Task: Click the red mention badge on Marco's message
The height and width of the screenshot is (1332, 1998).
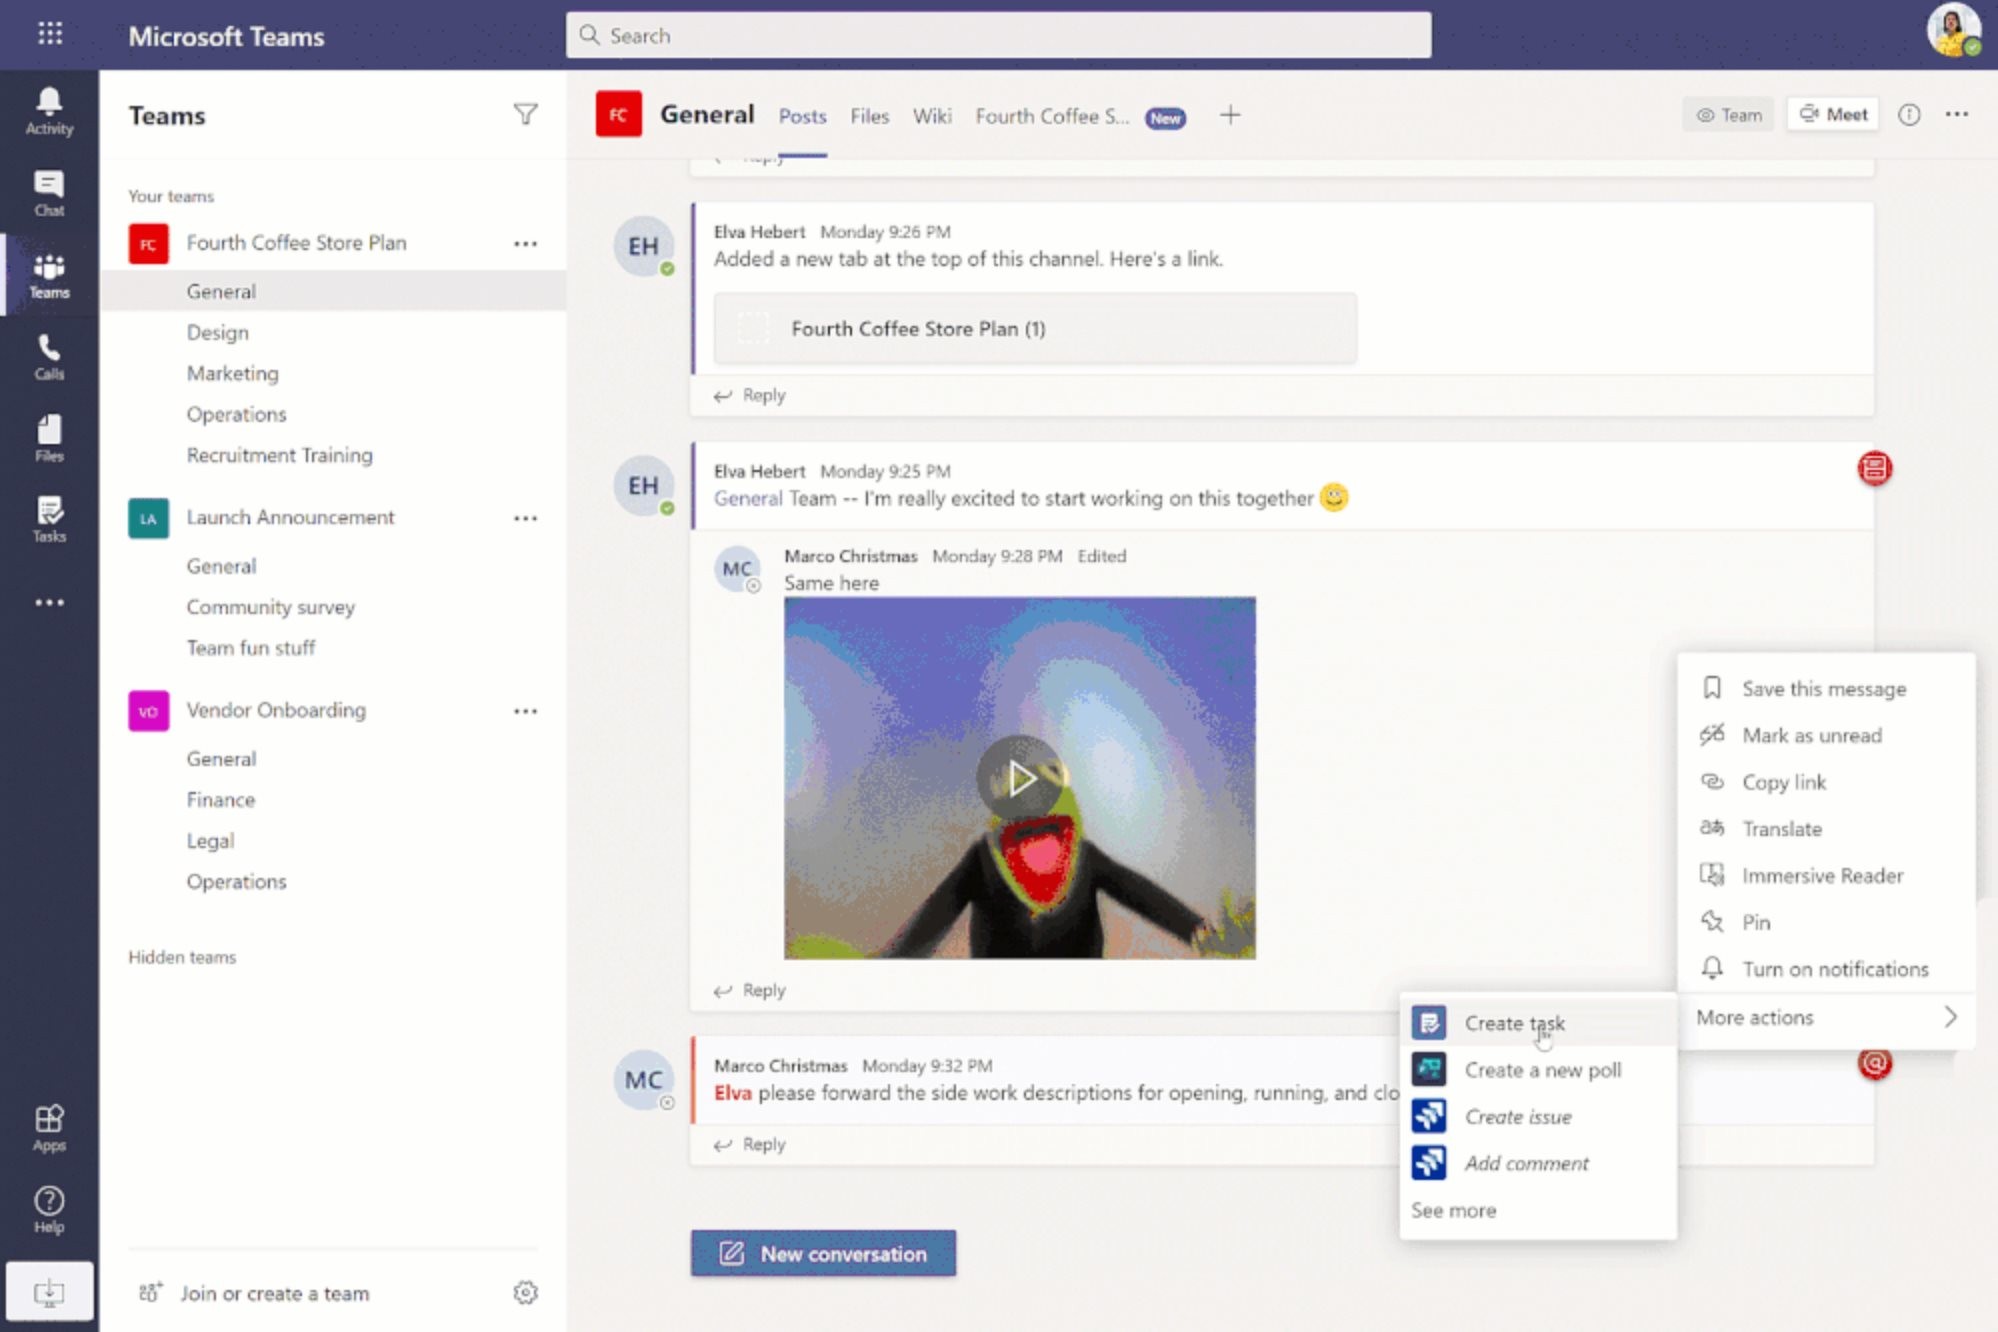Action: pos(1875,1063)
